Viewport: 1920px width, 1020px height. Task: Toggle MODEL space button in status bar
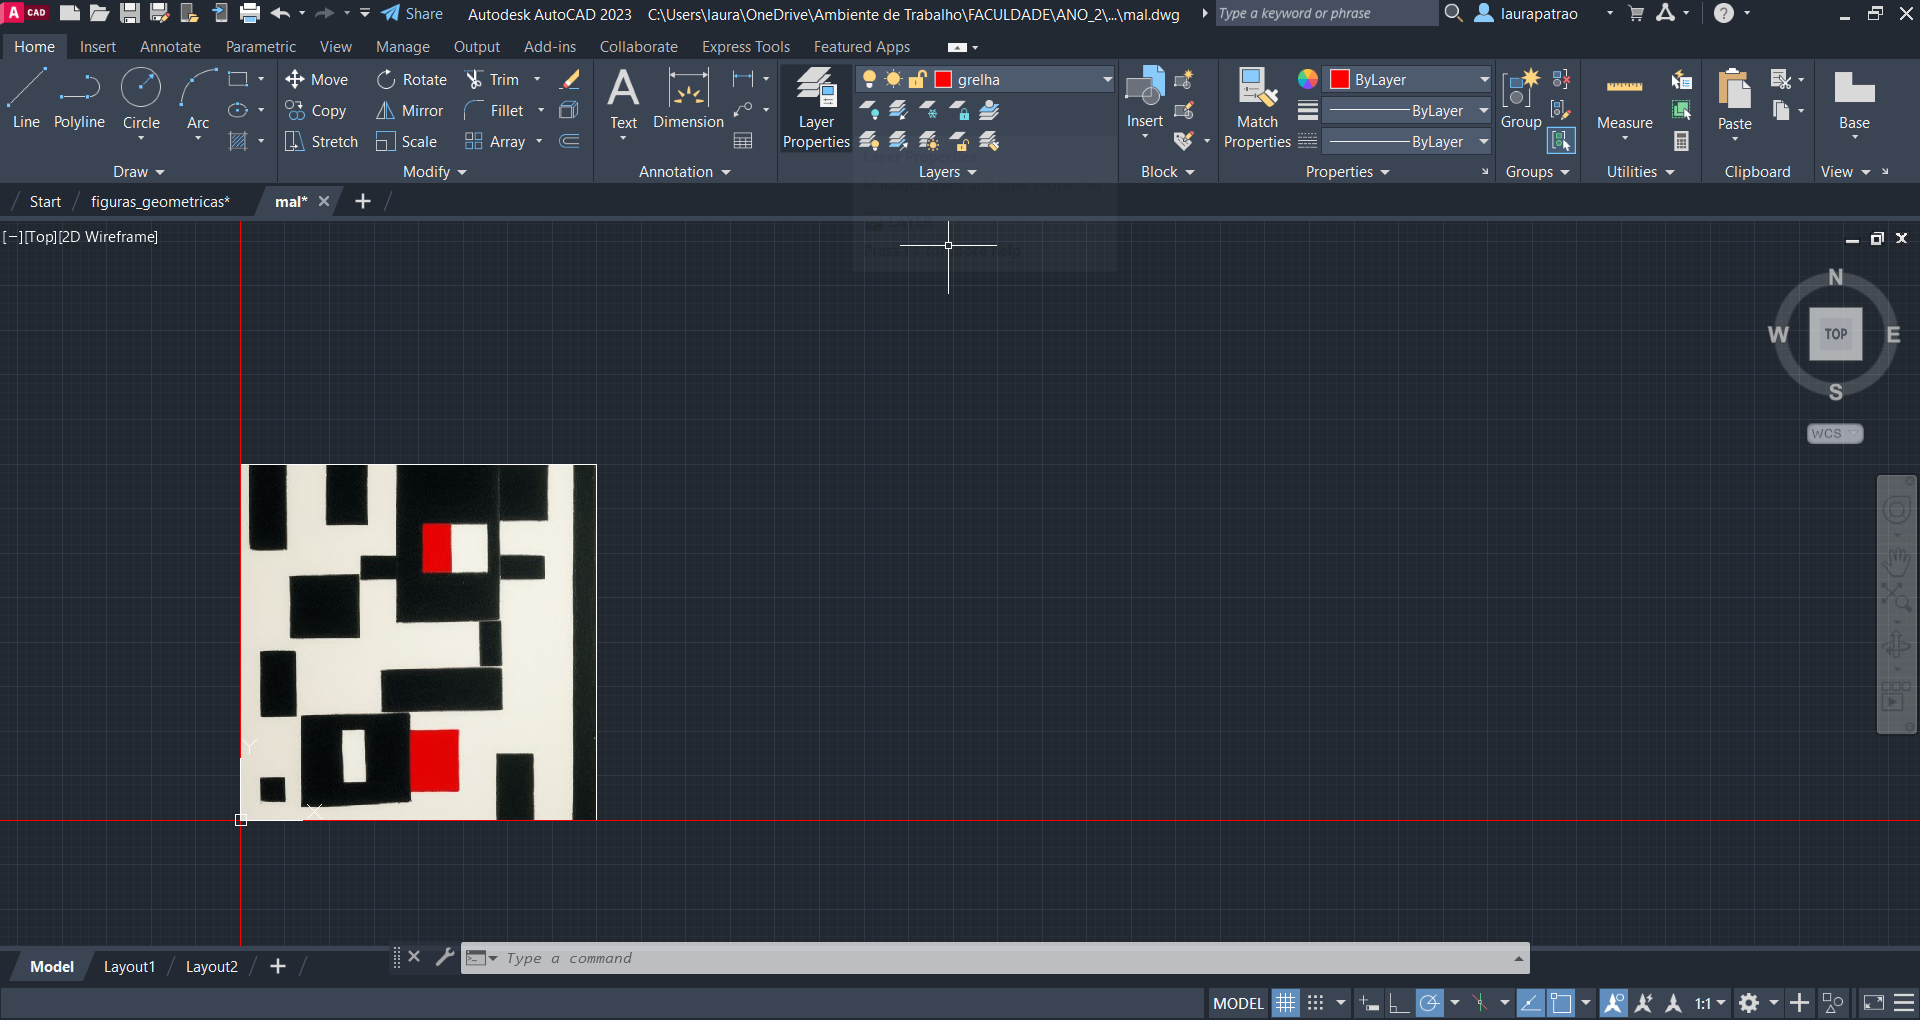coord(1238,1003)
